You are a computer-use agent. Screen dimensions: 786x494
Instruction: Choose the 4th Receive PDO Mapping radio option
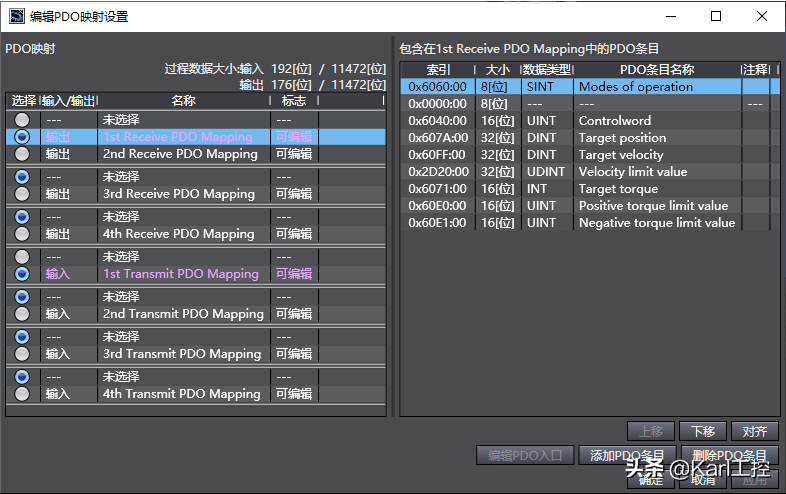coord(22,234)
